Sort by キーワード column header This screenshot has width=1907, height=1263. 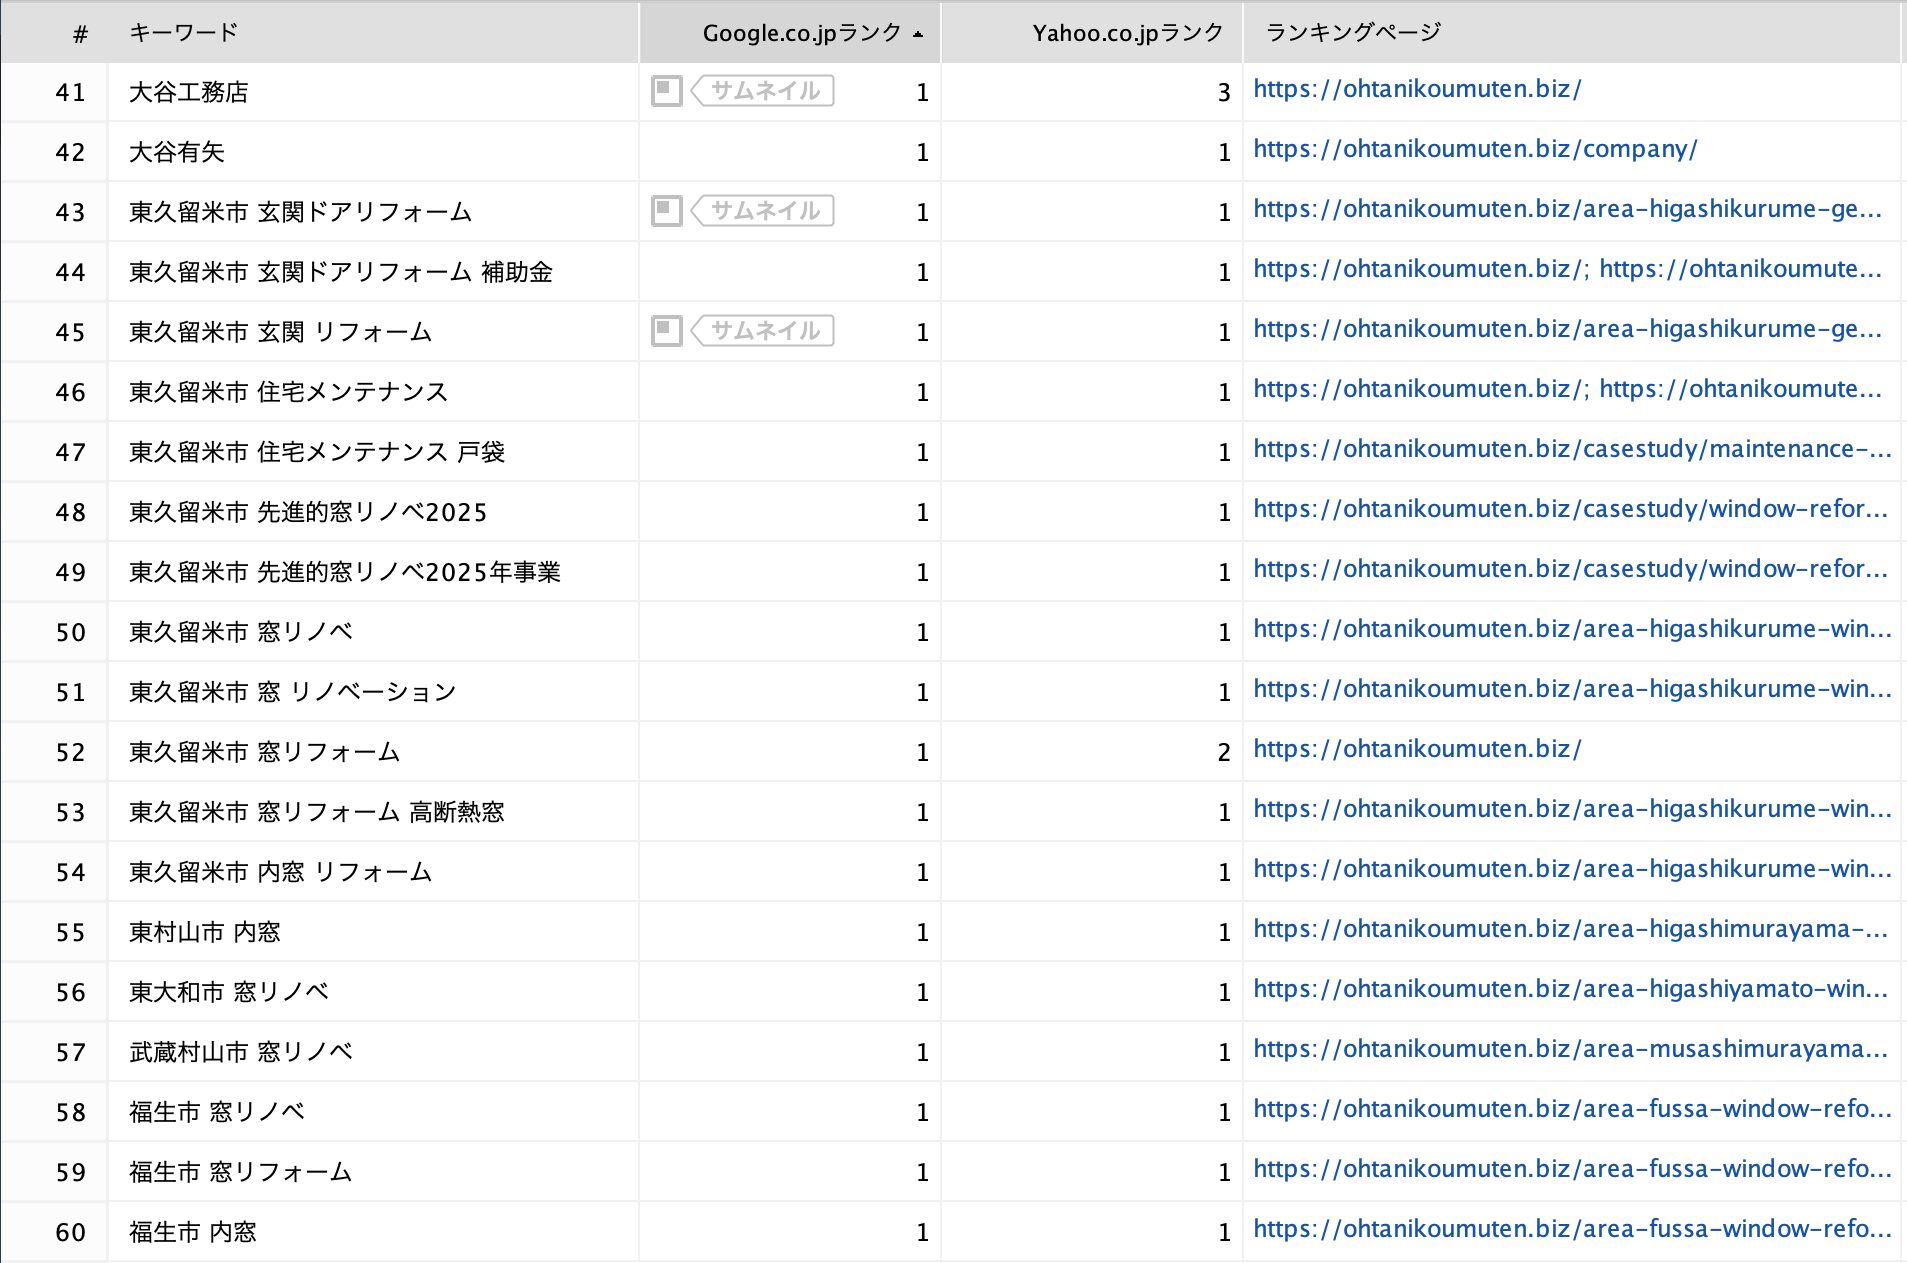tap(184, 33)
